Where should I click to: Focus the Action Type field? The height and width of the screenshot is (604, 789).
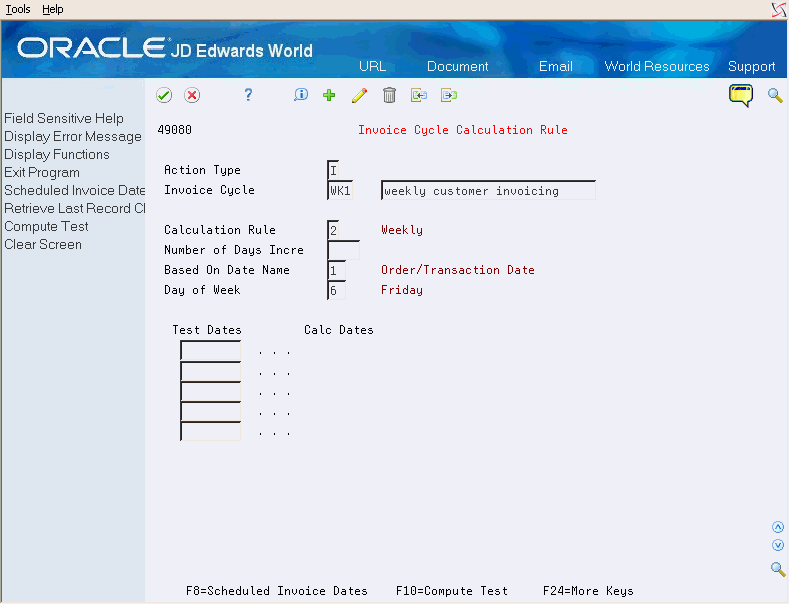pos(333,170)
